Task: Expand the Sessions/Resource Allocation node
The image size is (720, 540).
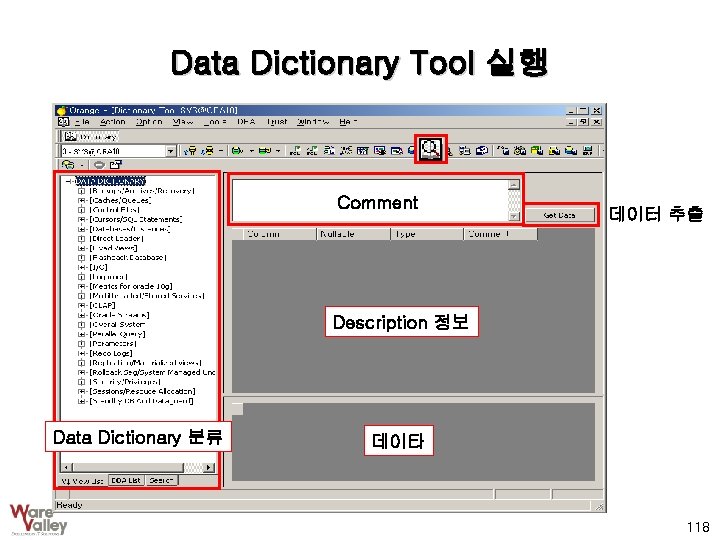Action: click(81, 391)
